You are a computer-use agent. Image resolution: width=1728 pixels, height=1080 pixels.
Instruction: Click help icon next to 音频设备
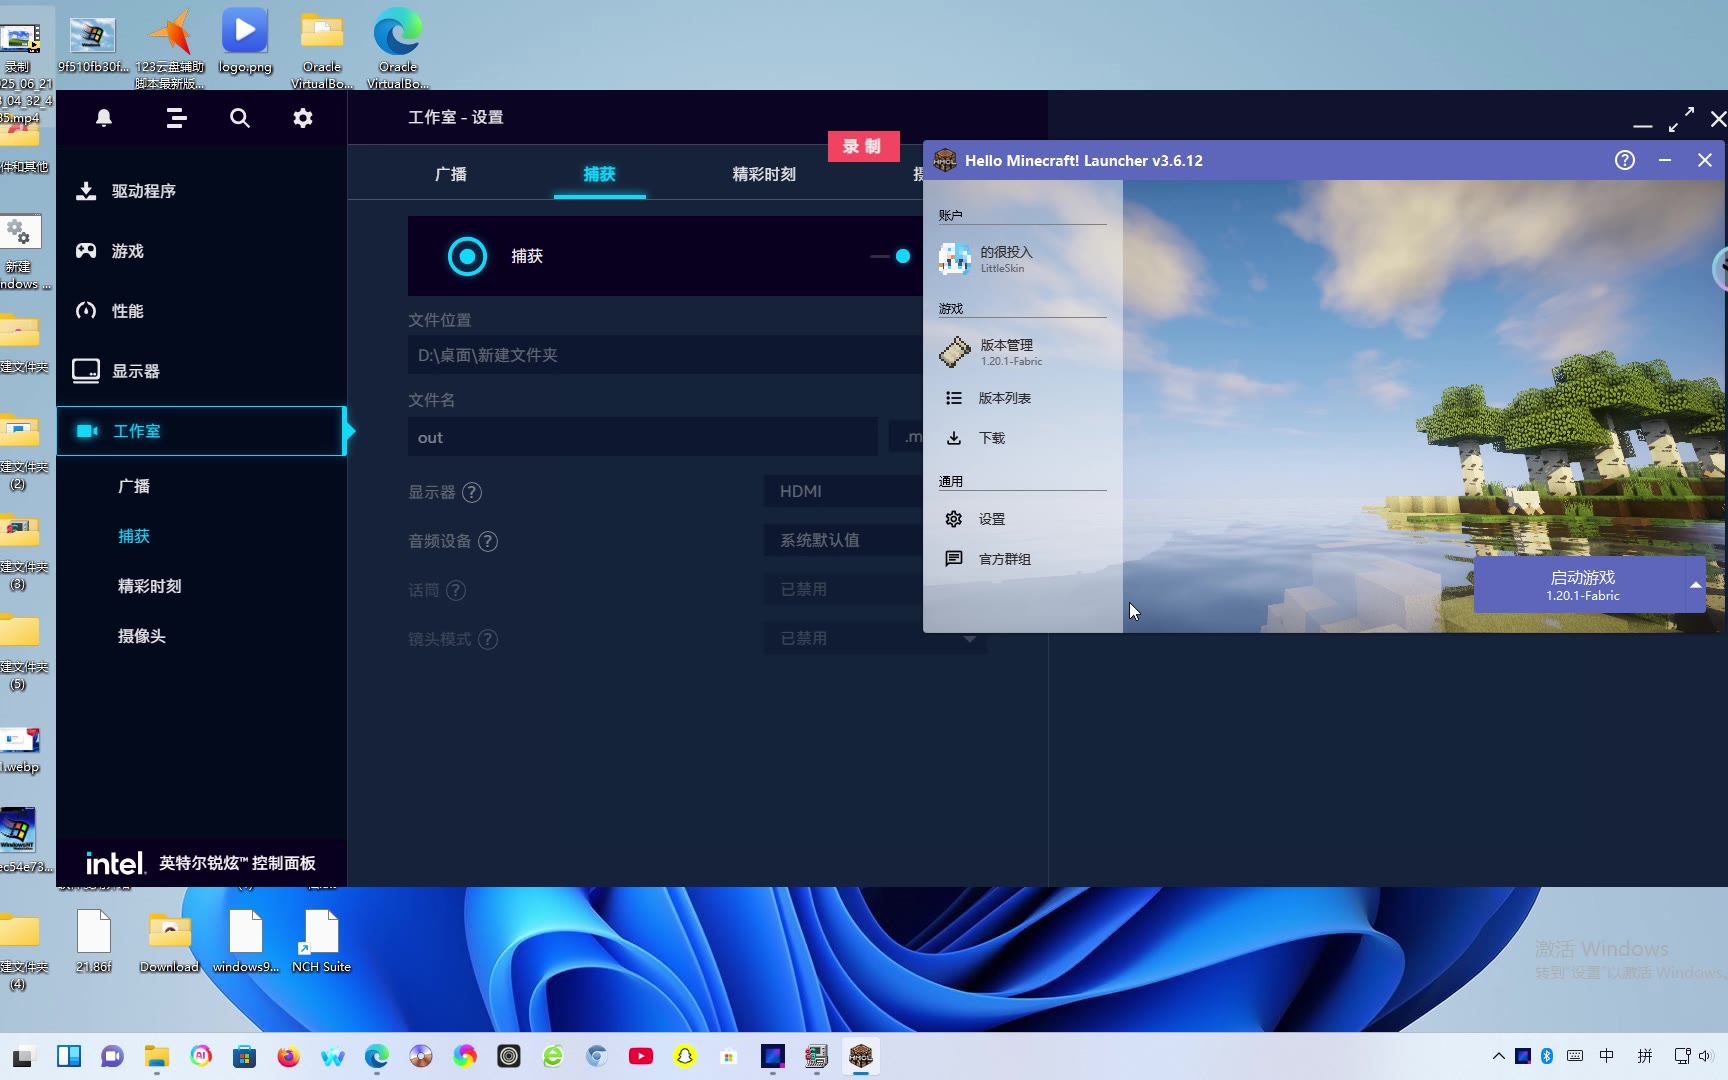[488, 541]
